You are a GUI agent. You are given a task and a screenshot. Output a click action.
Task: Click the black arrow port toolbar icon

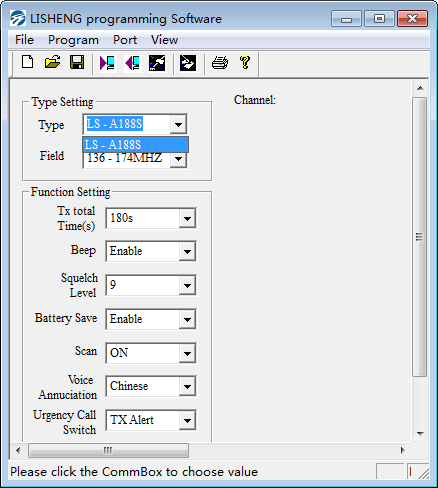(188, 63)
